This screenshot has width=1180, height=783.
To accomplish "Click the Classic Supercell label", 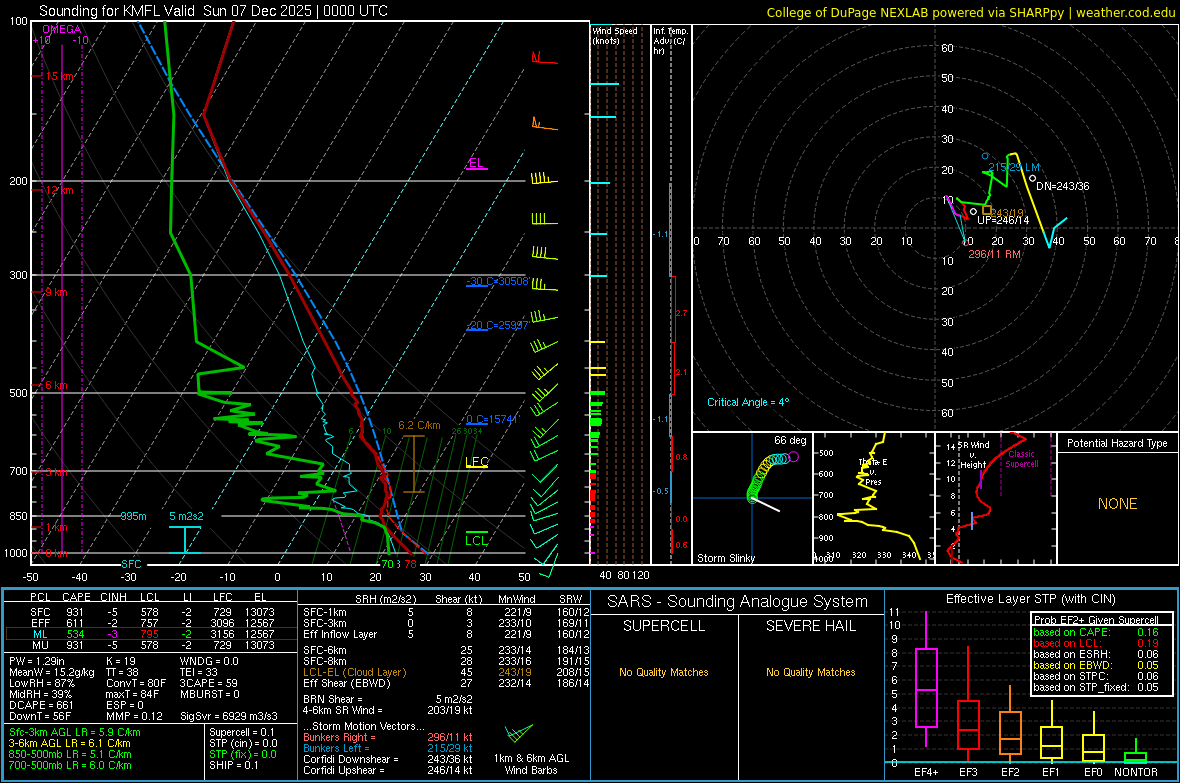I will point(1021,459).
